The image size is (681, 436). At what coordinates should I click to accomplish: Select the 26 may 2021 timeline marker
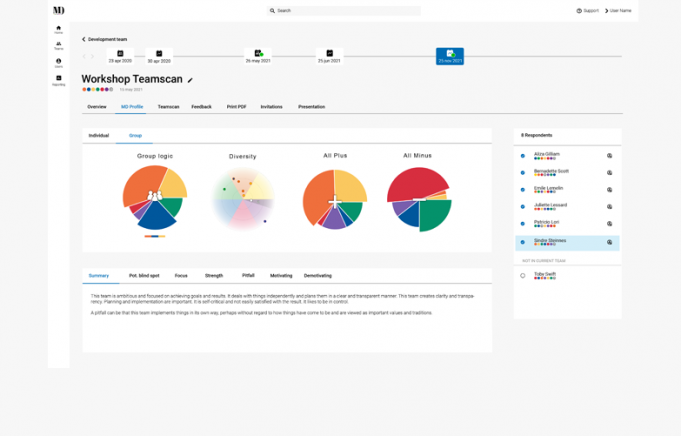tap(259, 55)
